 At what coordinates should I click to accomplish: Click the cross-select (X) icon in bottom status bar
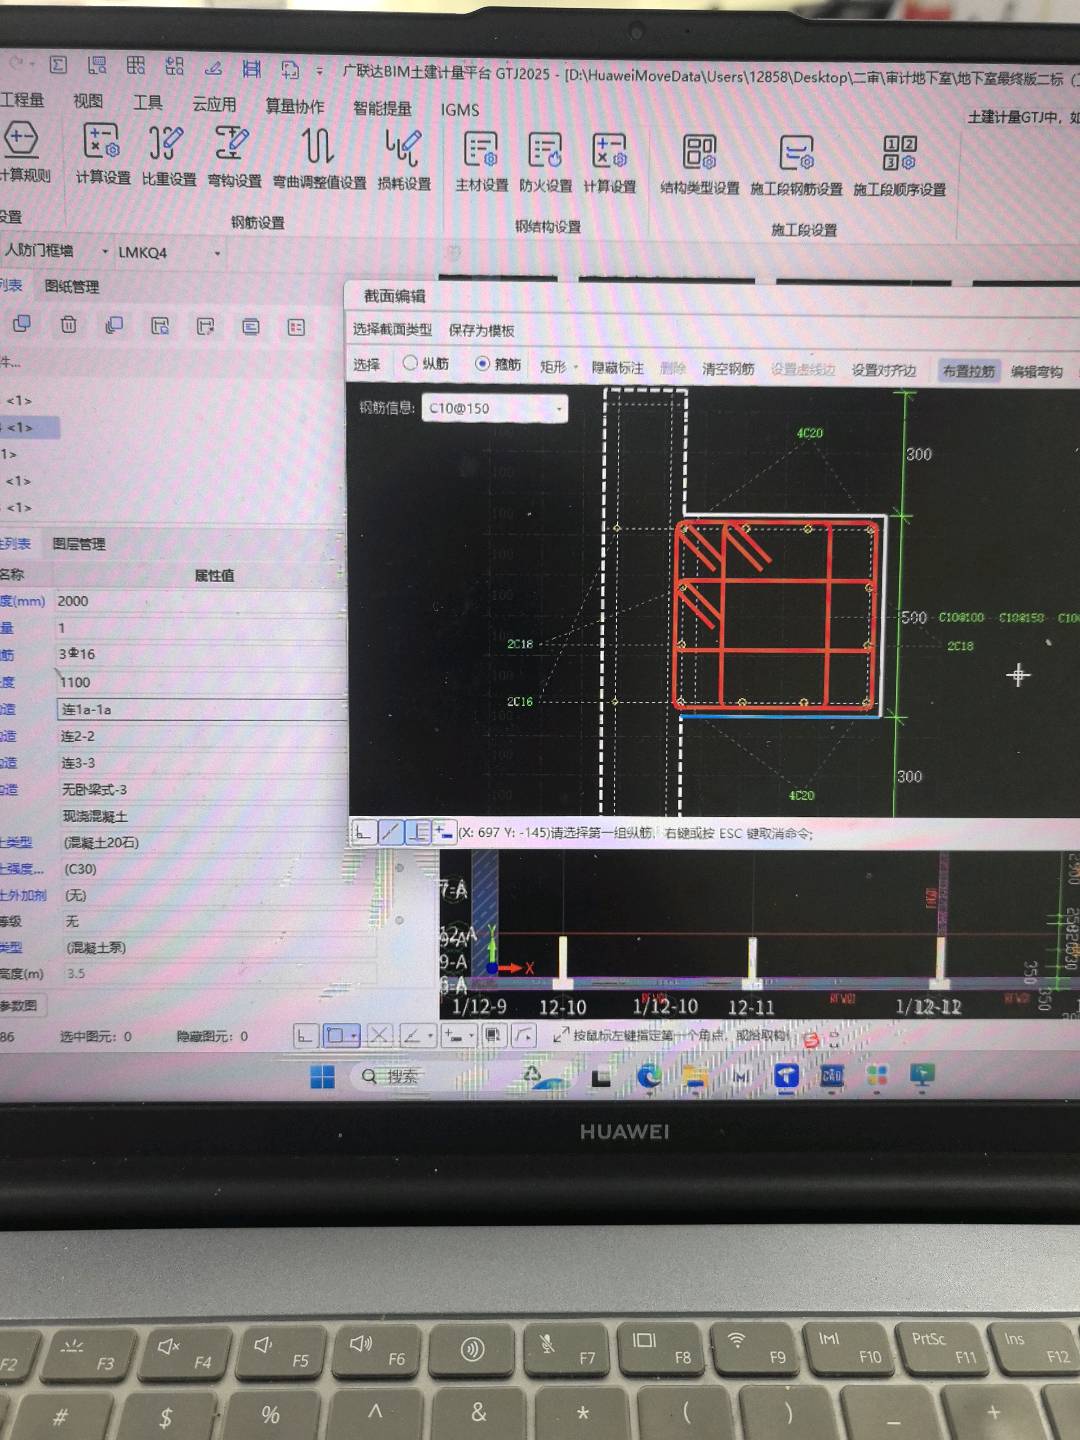(x=379, y=1035)
